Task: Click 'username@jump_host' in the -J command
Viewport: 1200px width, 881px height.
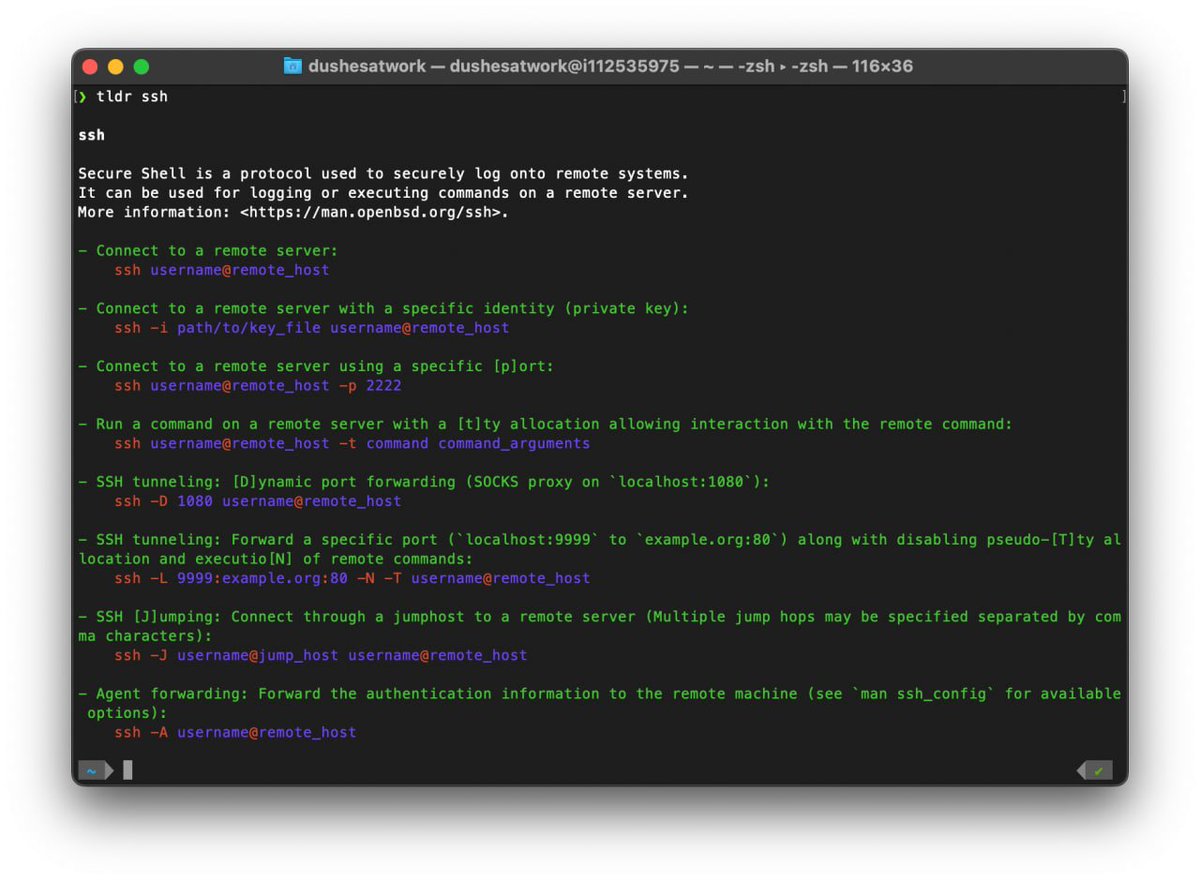Action: tap(258, 655)
